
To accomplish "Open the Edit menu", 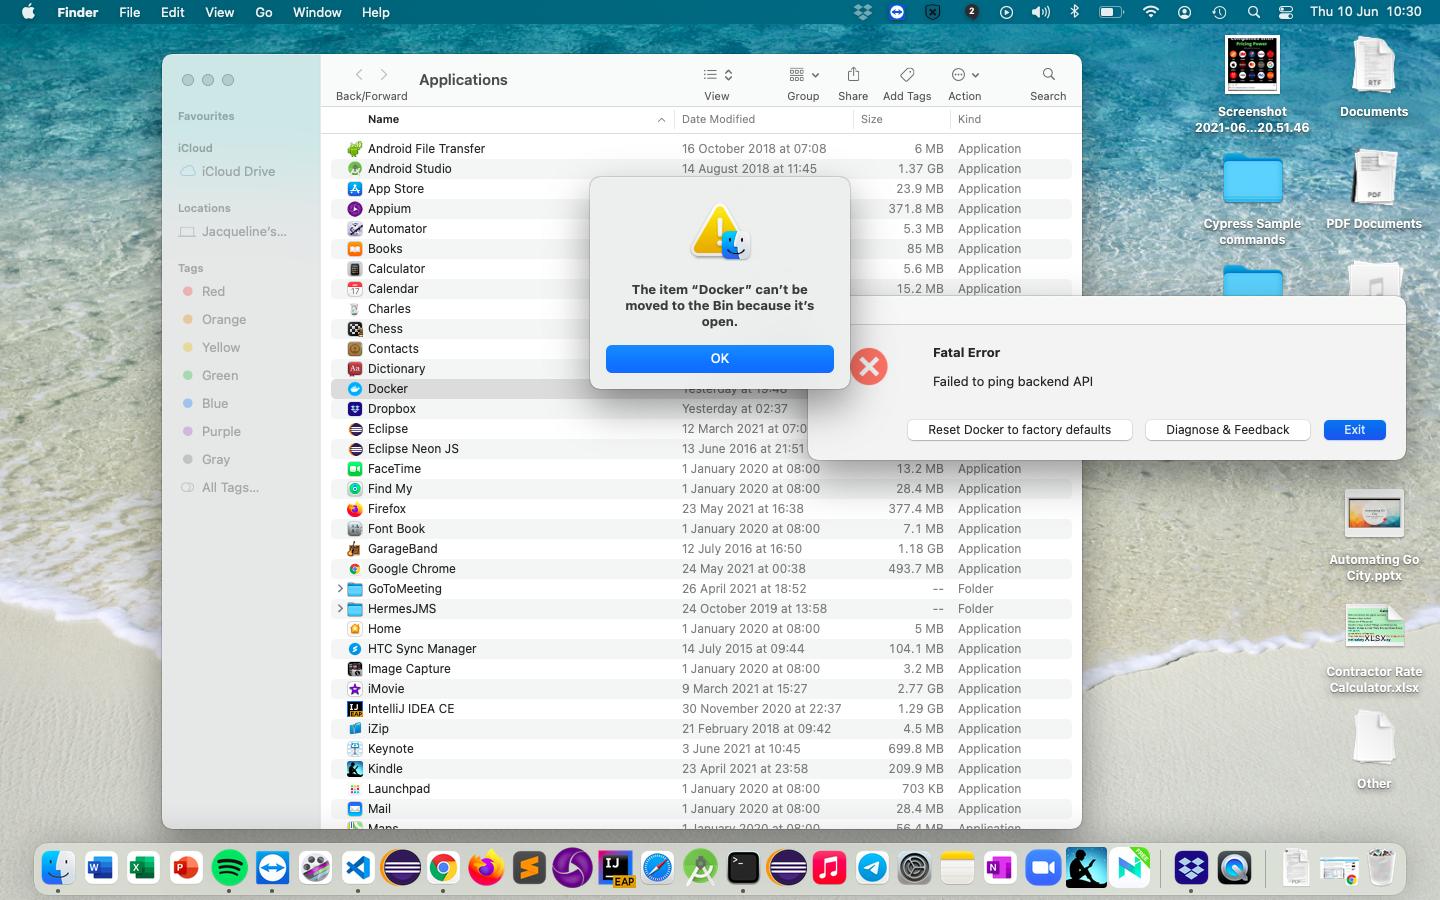I will 172,12.
